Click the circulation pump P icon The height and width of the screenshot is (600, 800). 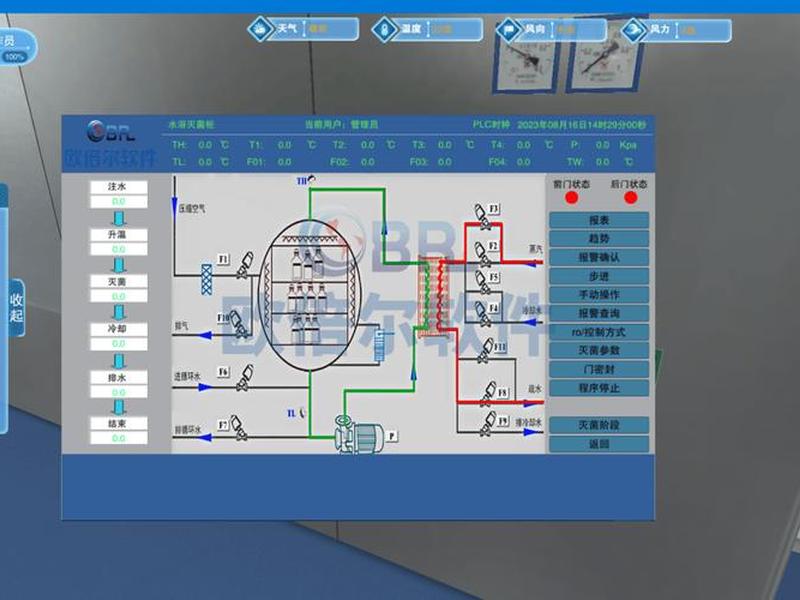pos(359,435)
